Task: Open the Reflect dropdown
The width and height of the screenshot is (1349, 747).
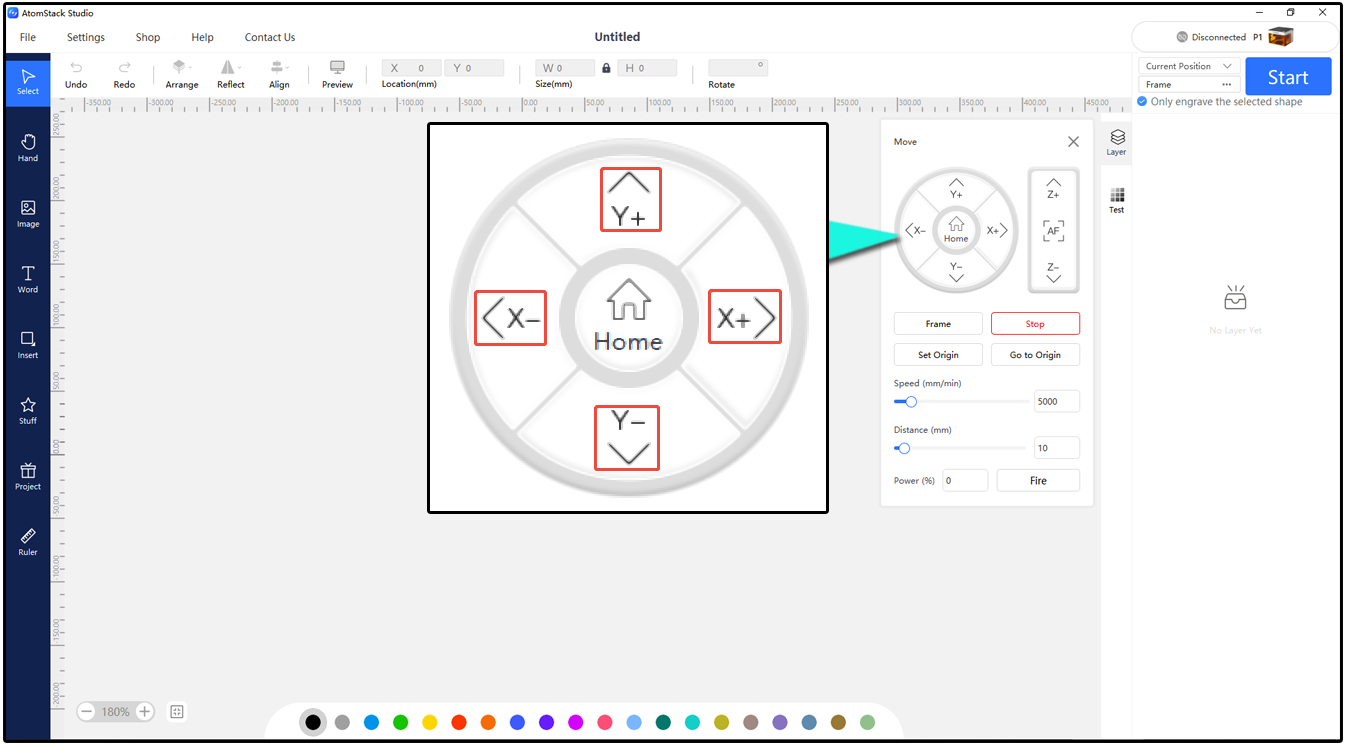Action: (x=230, y=75)
